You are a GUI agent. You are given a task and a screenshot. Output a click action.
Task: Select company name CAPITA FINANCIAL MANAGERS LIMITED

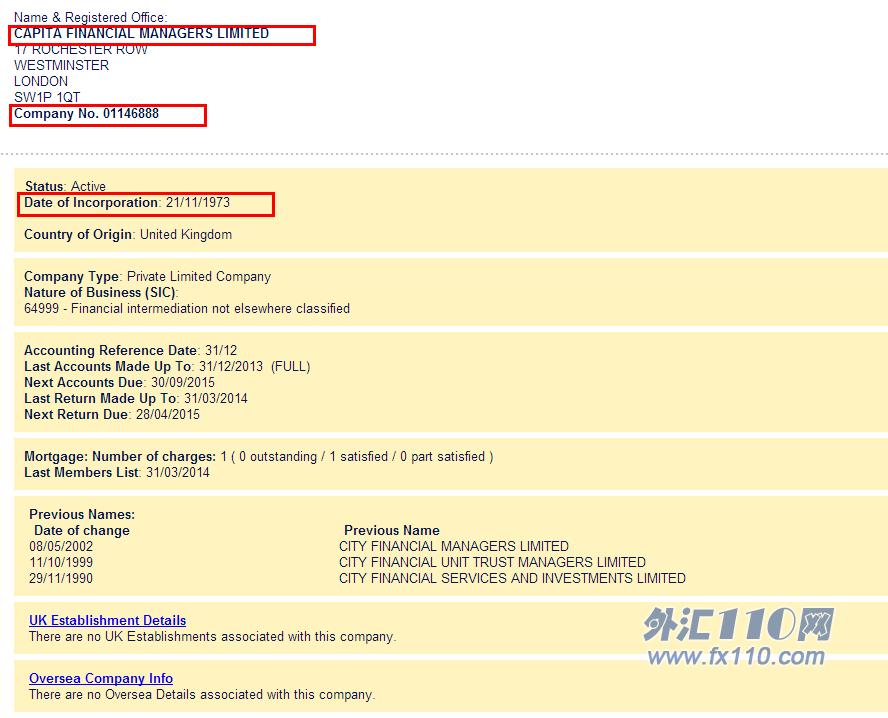[x=142, y=33]
